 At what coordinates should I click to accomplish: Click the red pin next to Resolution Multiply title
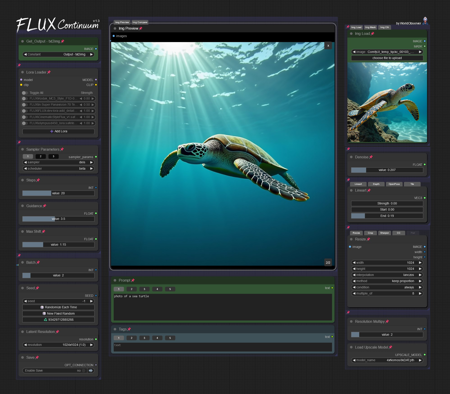pyautogui.click(x=387, y=322)
